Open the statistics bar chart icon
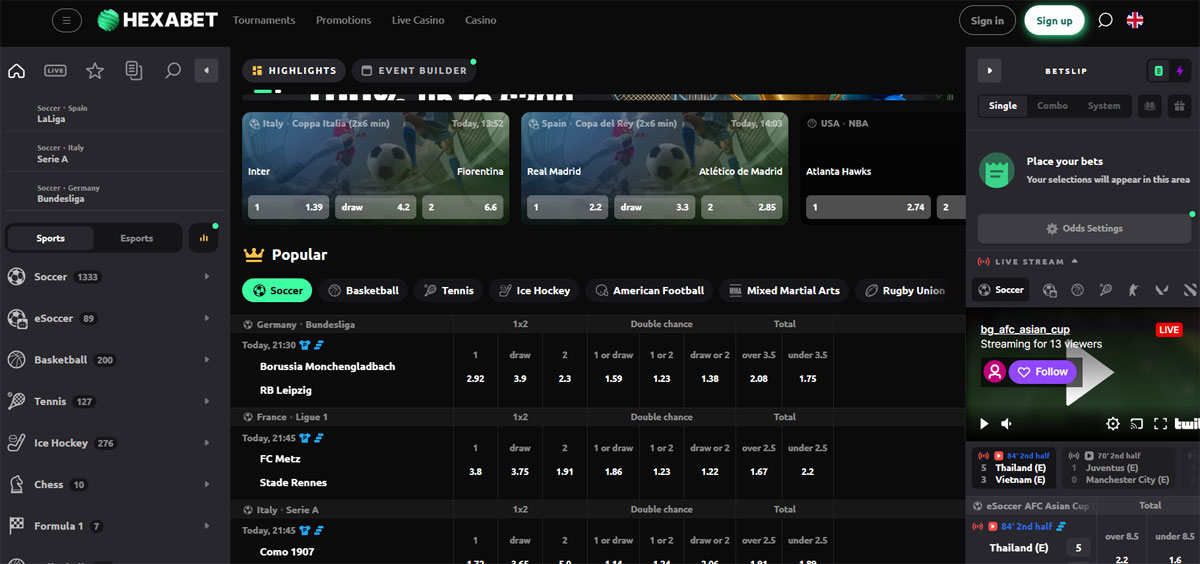The image size is (1200, 564). [x=203, y=238]
